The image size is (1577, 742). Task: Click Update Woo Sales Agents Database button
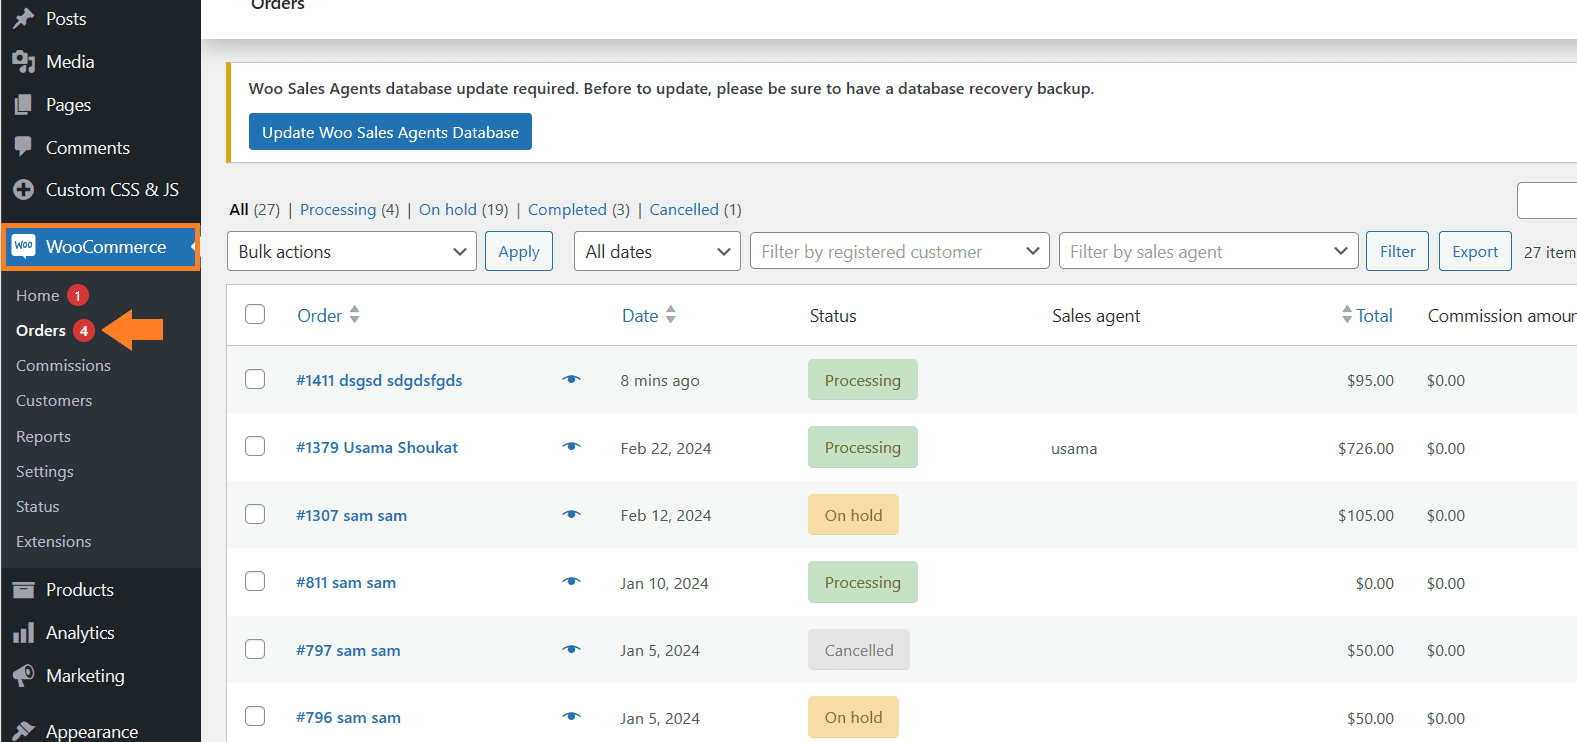click(x=390, y=132)
